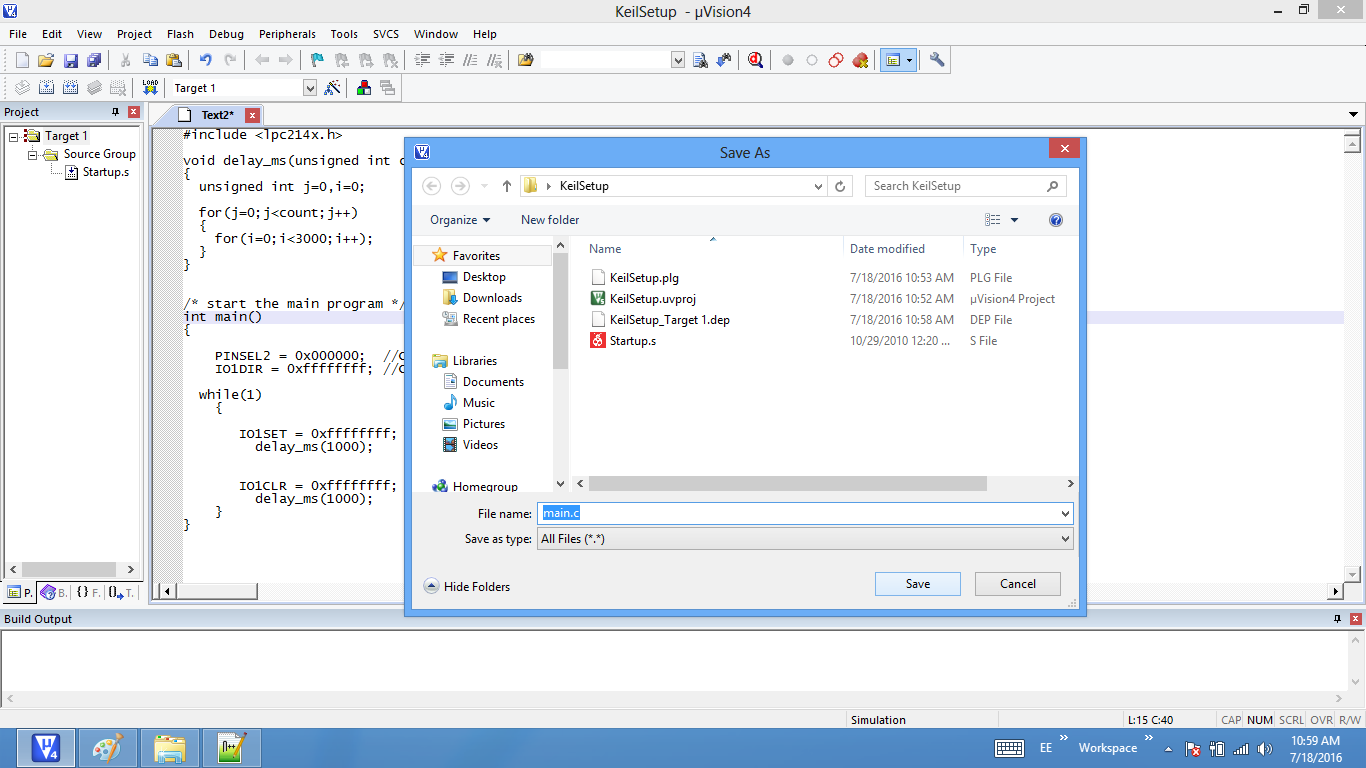Click the Search KeilSetup field

pyautogui.click(x=966, y=186)
